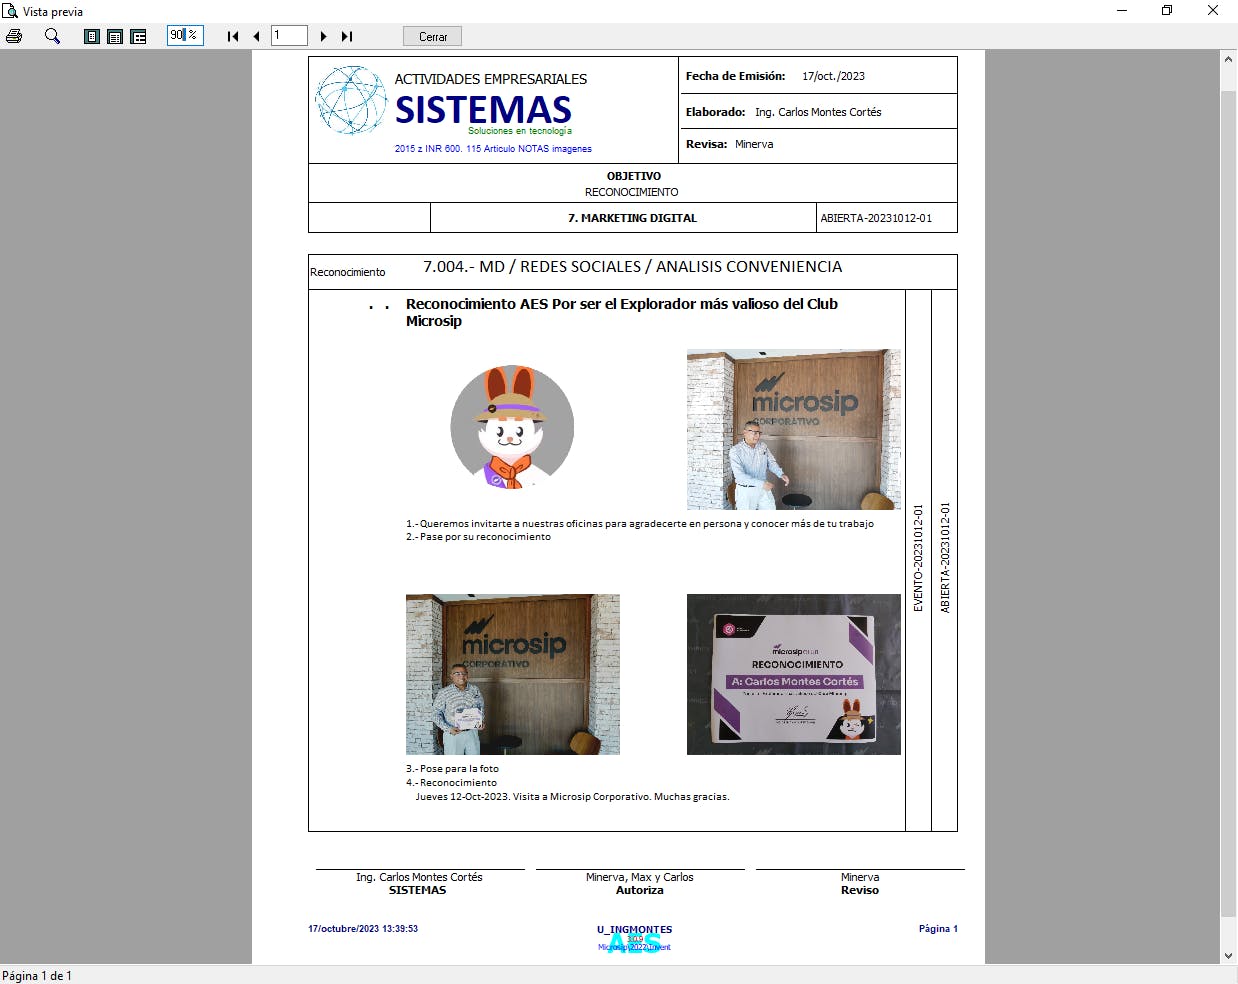Click the scrollbar up arrow
The image size is (1238, 984).
pos(1228,59)
